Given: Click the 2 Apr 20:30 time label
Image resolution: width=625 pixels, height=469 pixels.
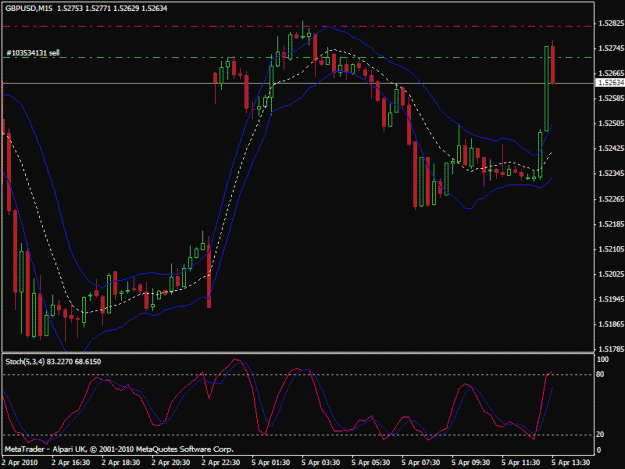Looking at the screenshot, I should [x=171, y=463].
